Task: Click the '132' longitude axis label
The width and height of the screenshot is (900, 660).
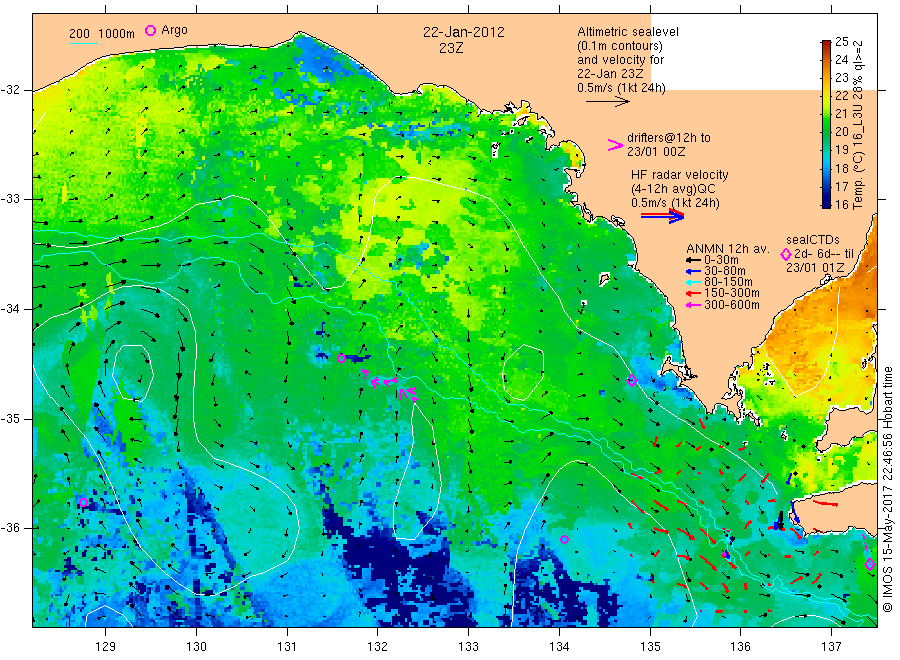Action: [378, 647]
